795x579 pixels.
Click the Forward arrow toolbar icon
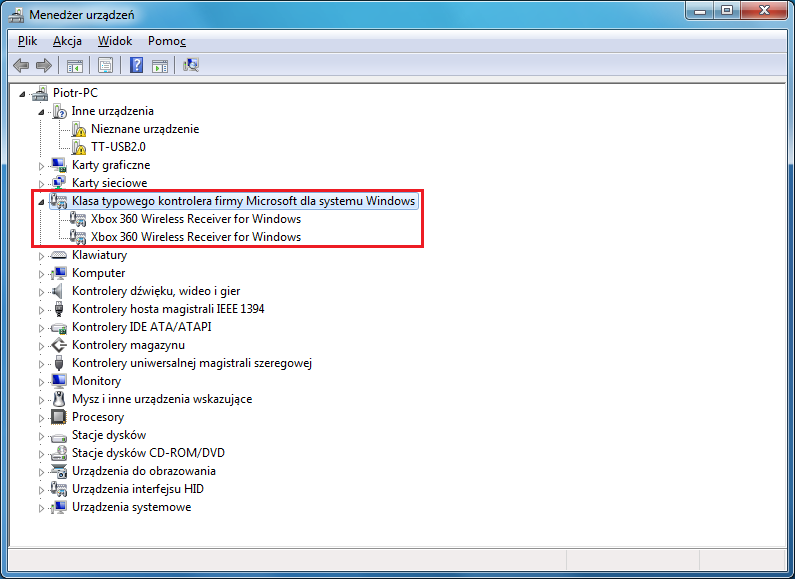pyautogui.click(x=44, y=65)
